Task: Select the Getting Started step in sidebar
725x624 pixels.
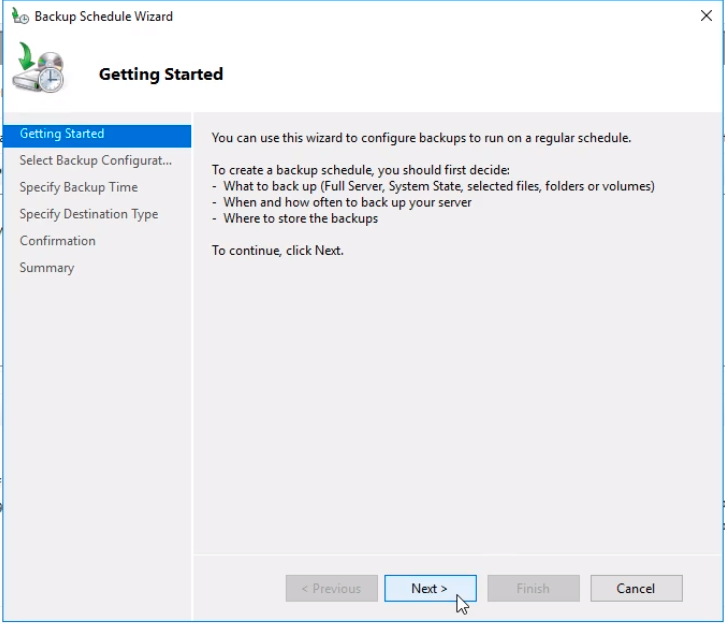Action: click(62, 134)
